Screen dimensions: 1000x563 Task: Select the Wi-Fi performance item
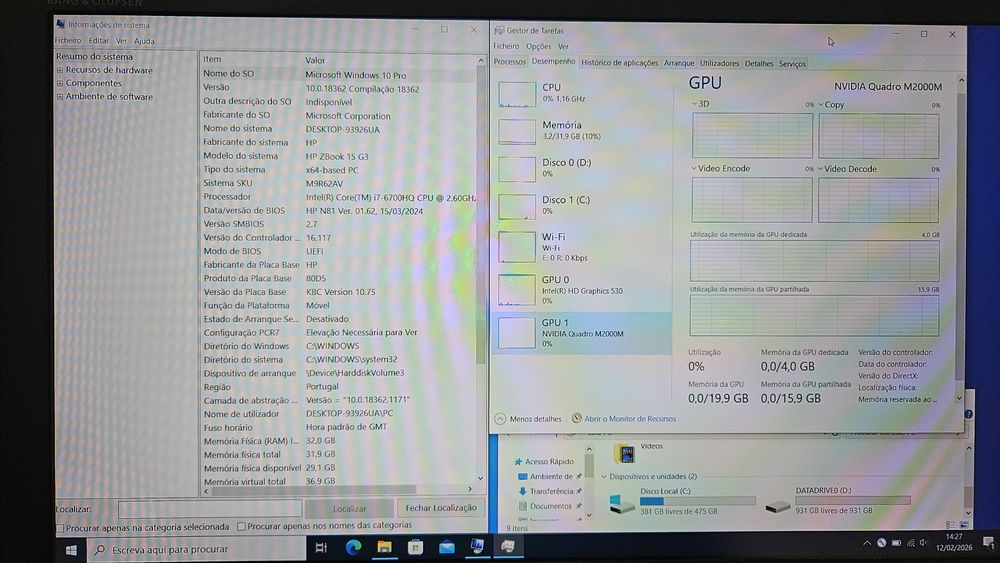coord(581,247)
